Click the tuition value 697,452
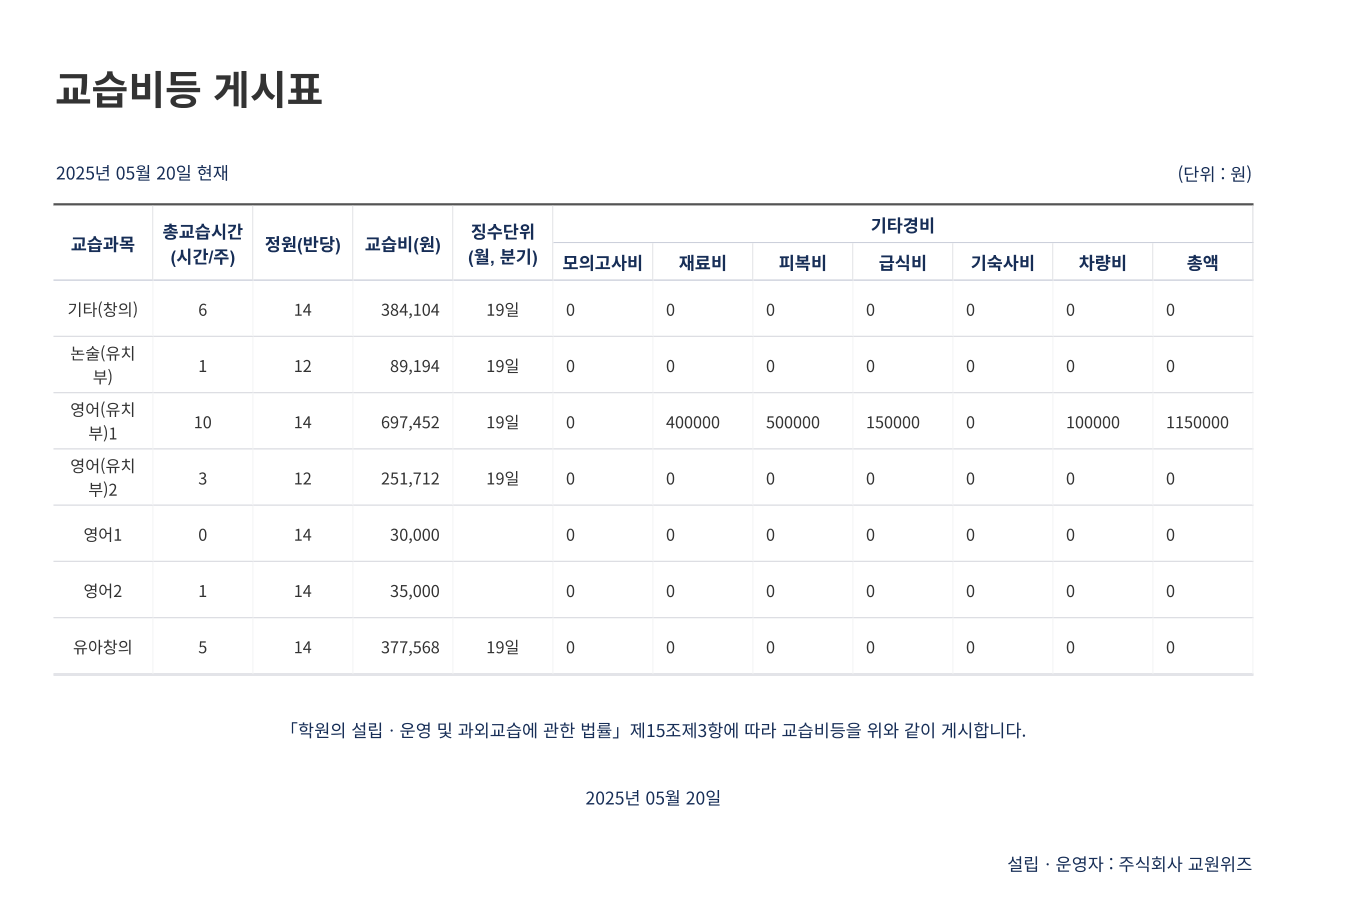The image size is (1354, 923). 410,423
